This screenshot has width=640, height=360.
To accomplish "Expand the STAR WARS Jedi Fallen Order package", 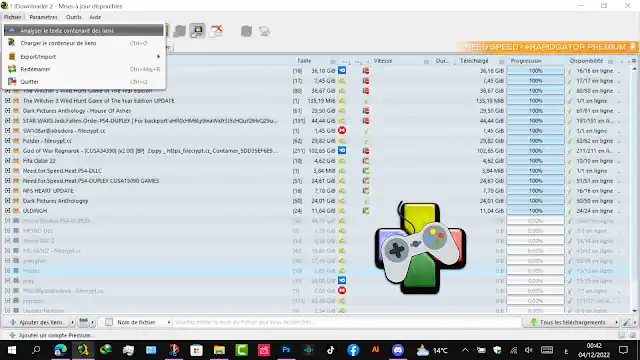I will 7,120.
